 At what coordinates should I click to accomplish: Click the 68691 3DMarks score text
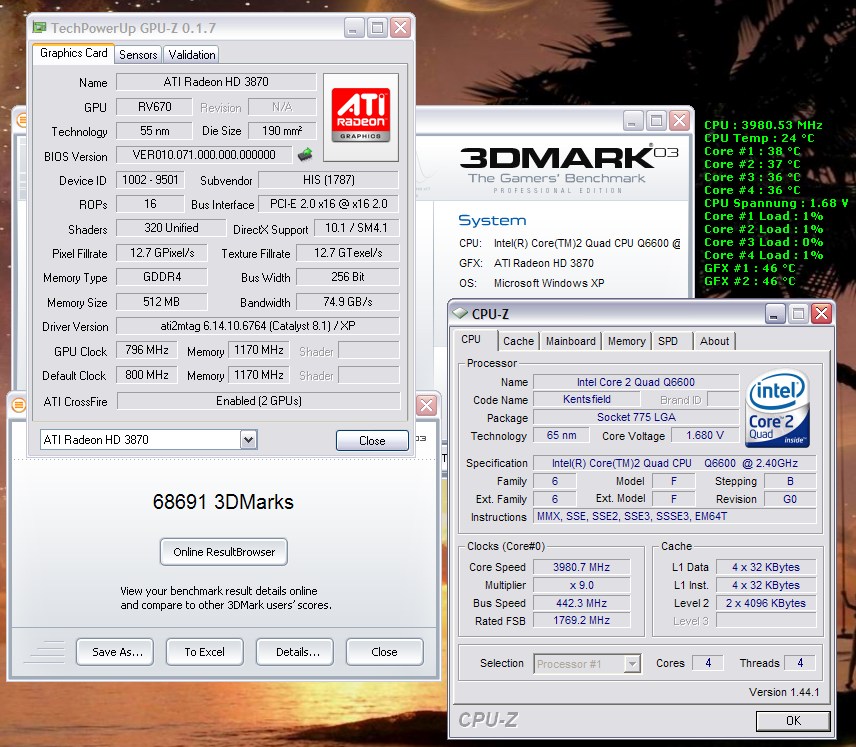pos(223,502)
